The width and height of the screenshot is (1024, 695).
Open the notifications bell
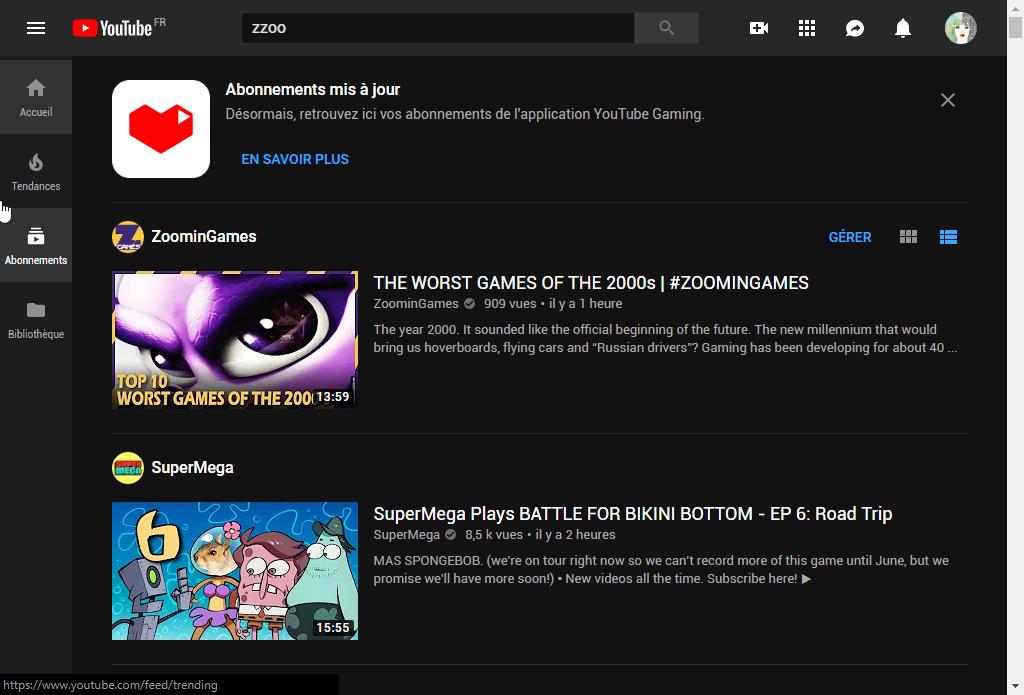pyautogui.click(x=903, y=28)
